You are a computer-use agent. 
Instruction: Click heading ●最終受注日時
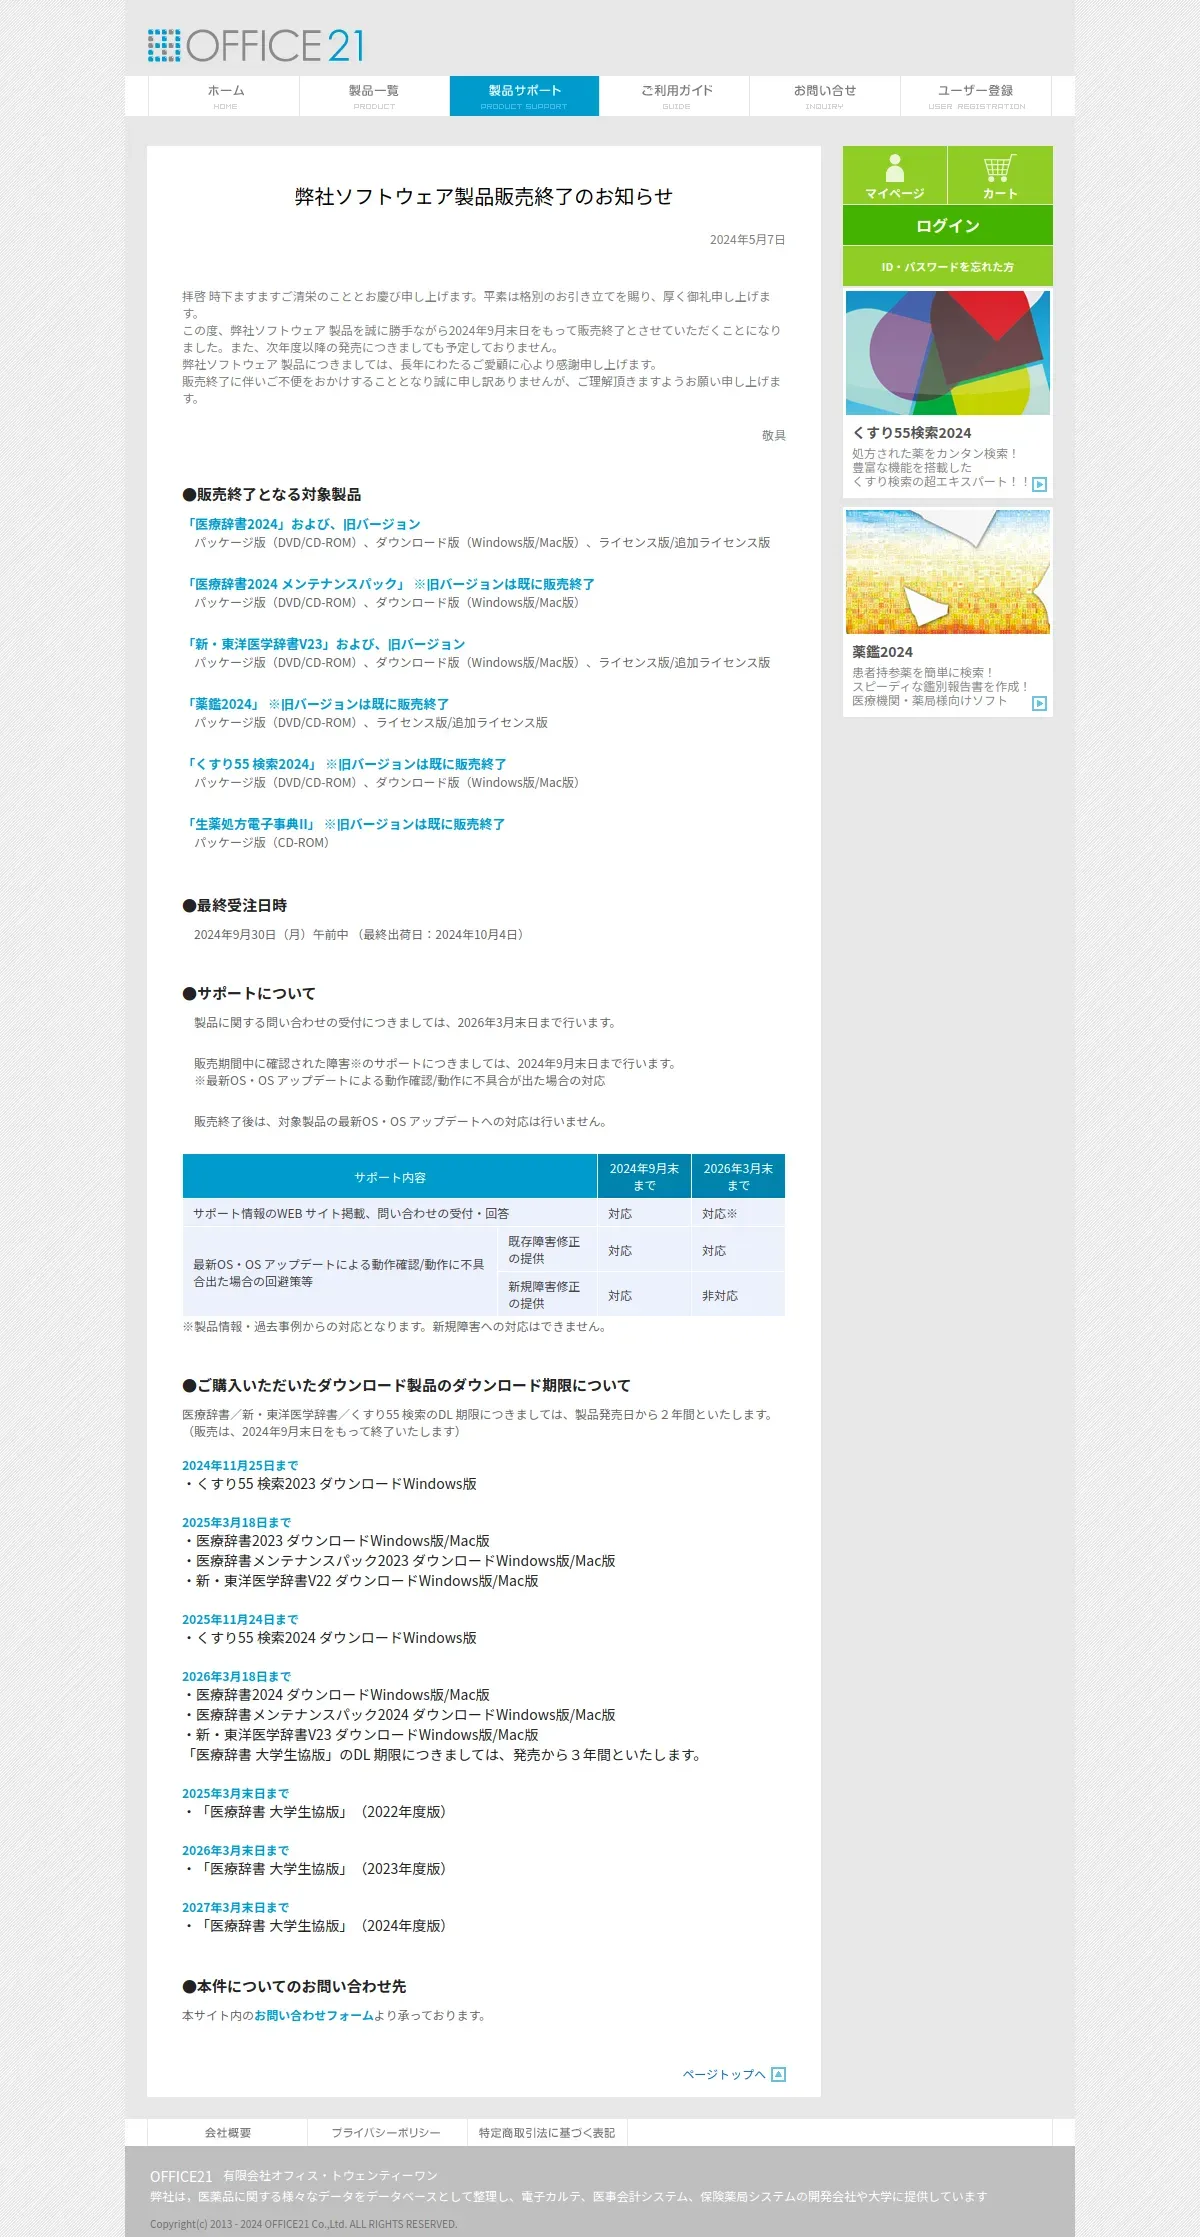[234, 905]
